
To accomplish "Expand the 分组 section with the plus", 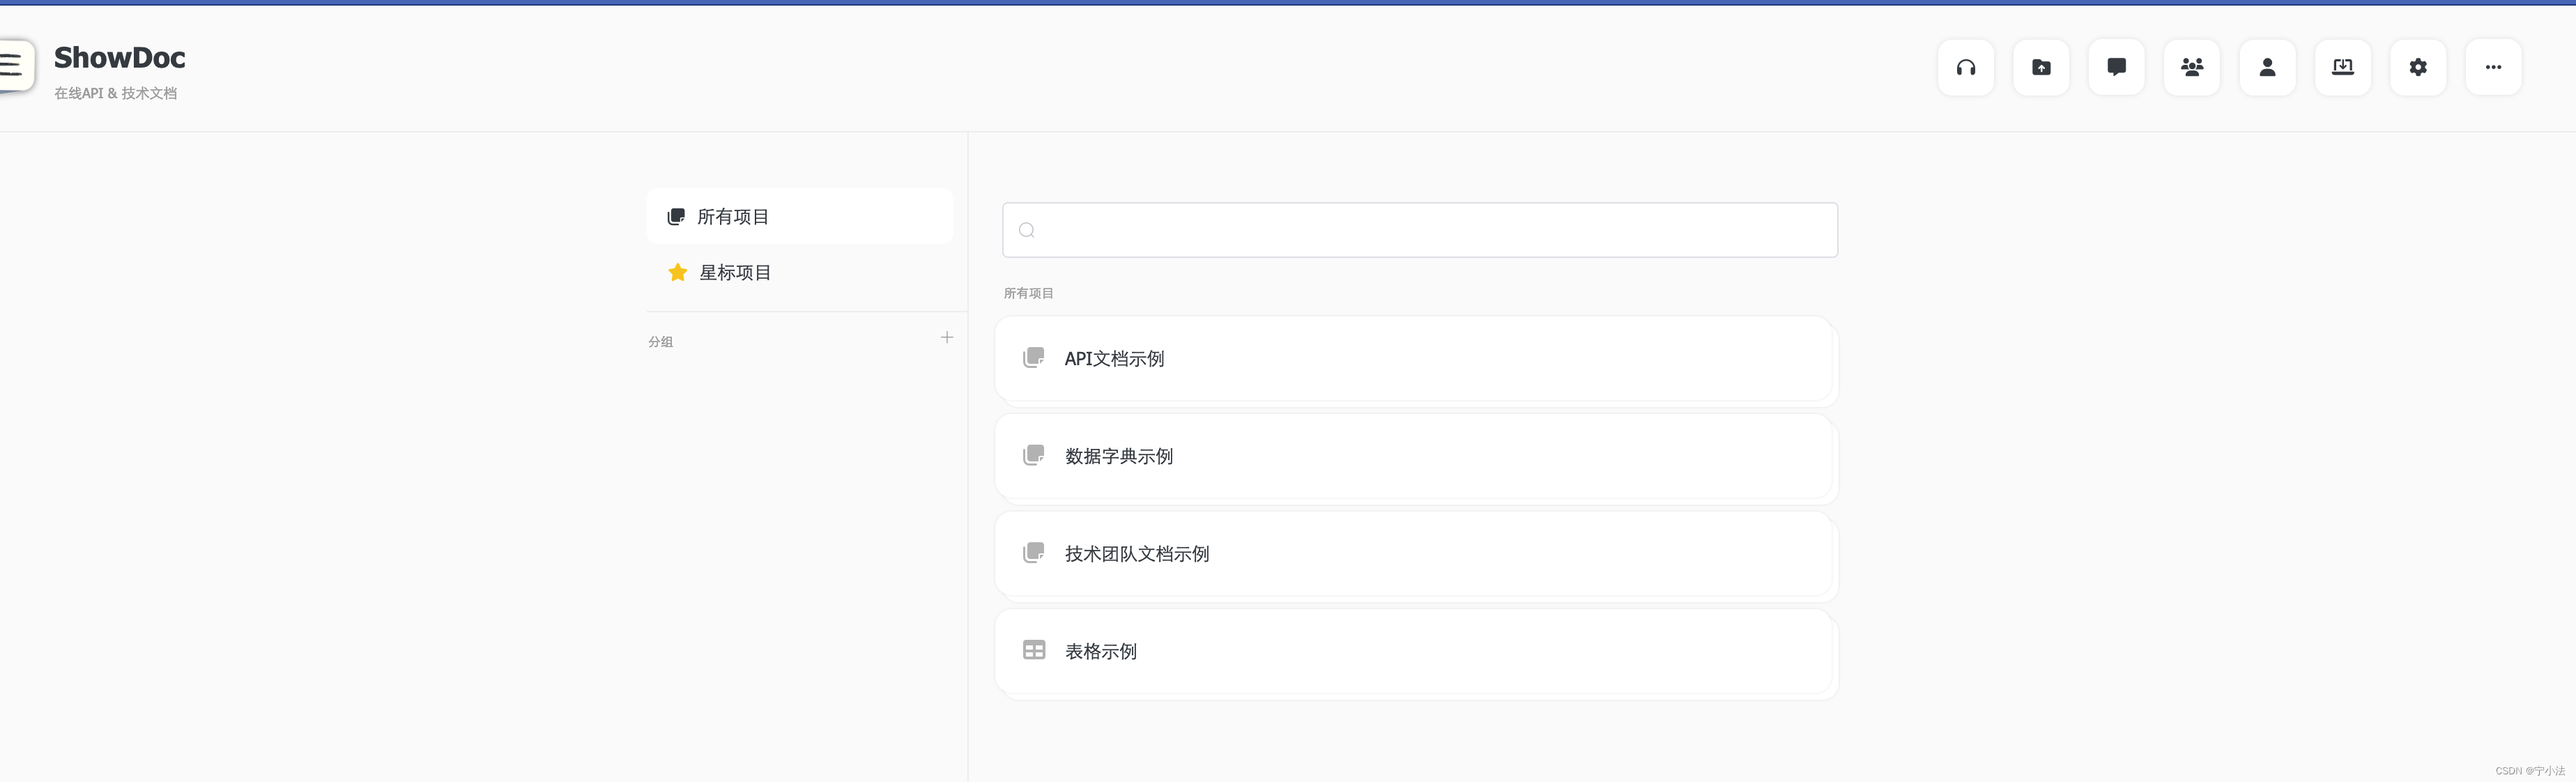I will point(946,338).
